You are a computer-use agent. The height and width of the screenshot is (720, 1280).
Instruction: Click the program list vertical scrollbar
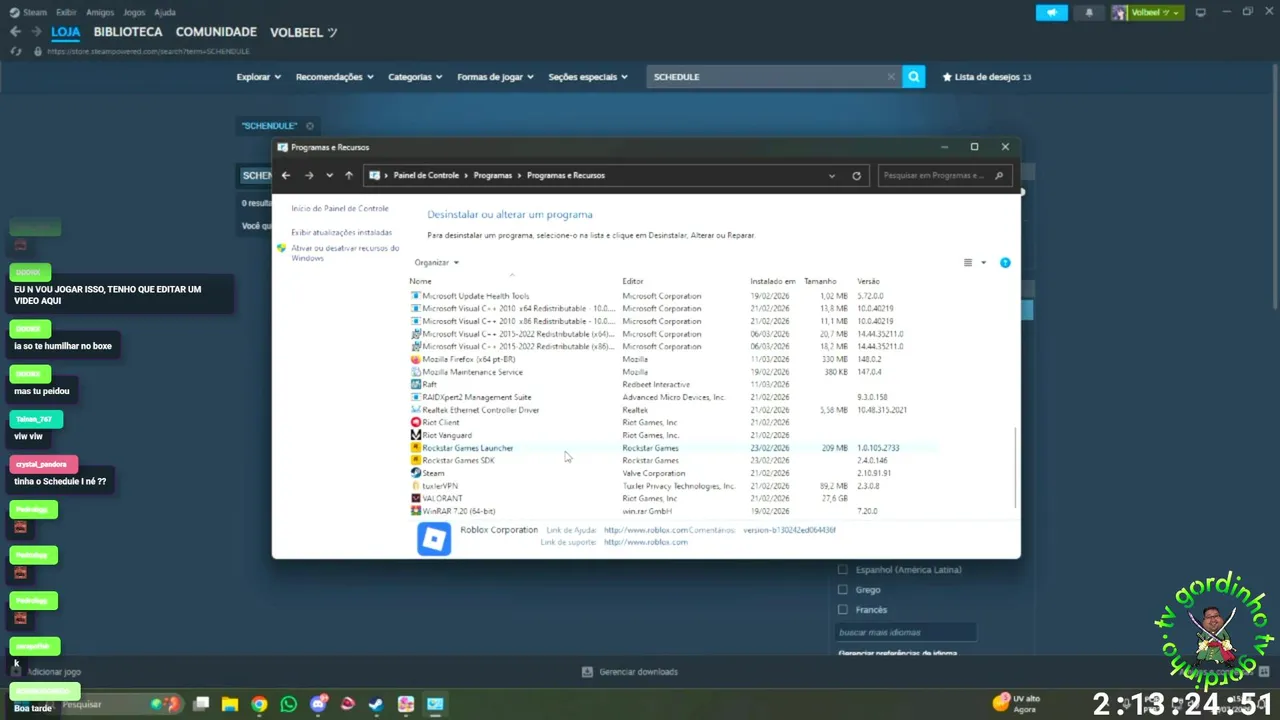coord(1015,466)
